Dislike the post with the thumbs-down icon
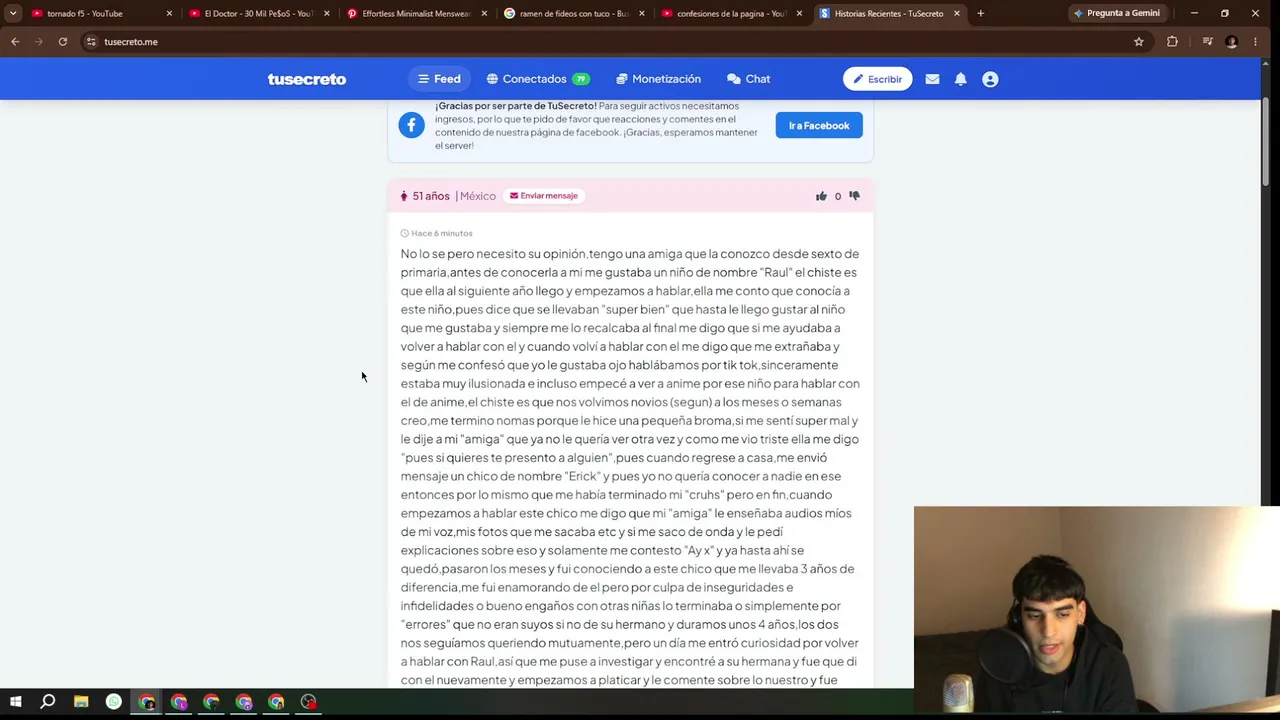The height and width of the screenshot is (720, 1280). [854, 196]
